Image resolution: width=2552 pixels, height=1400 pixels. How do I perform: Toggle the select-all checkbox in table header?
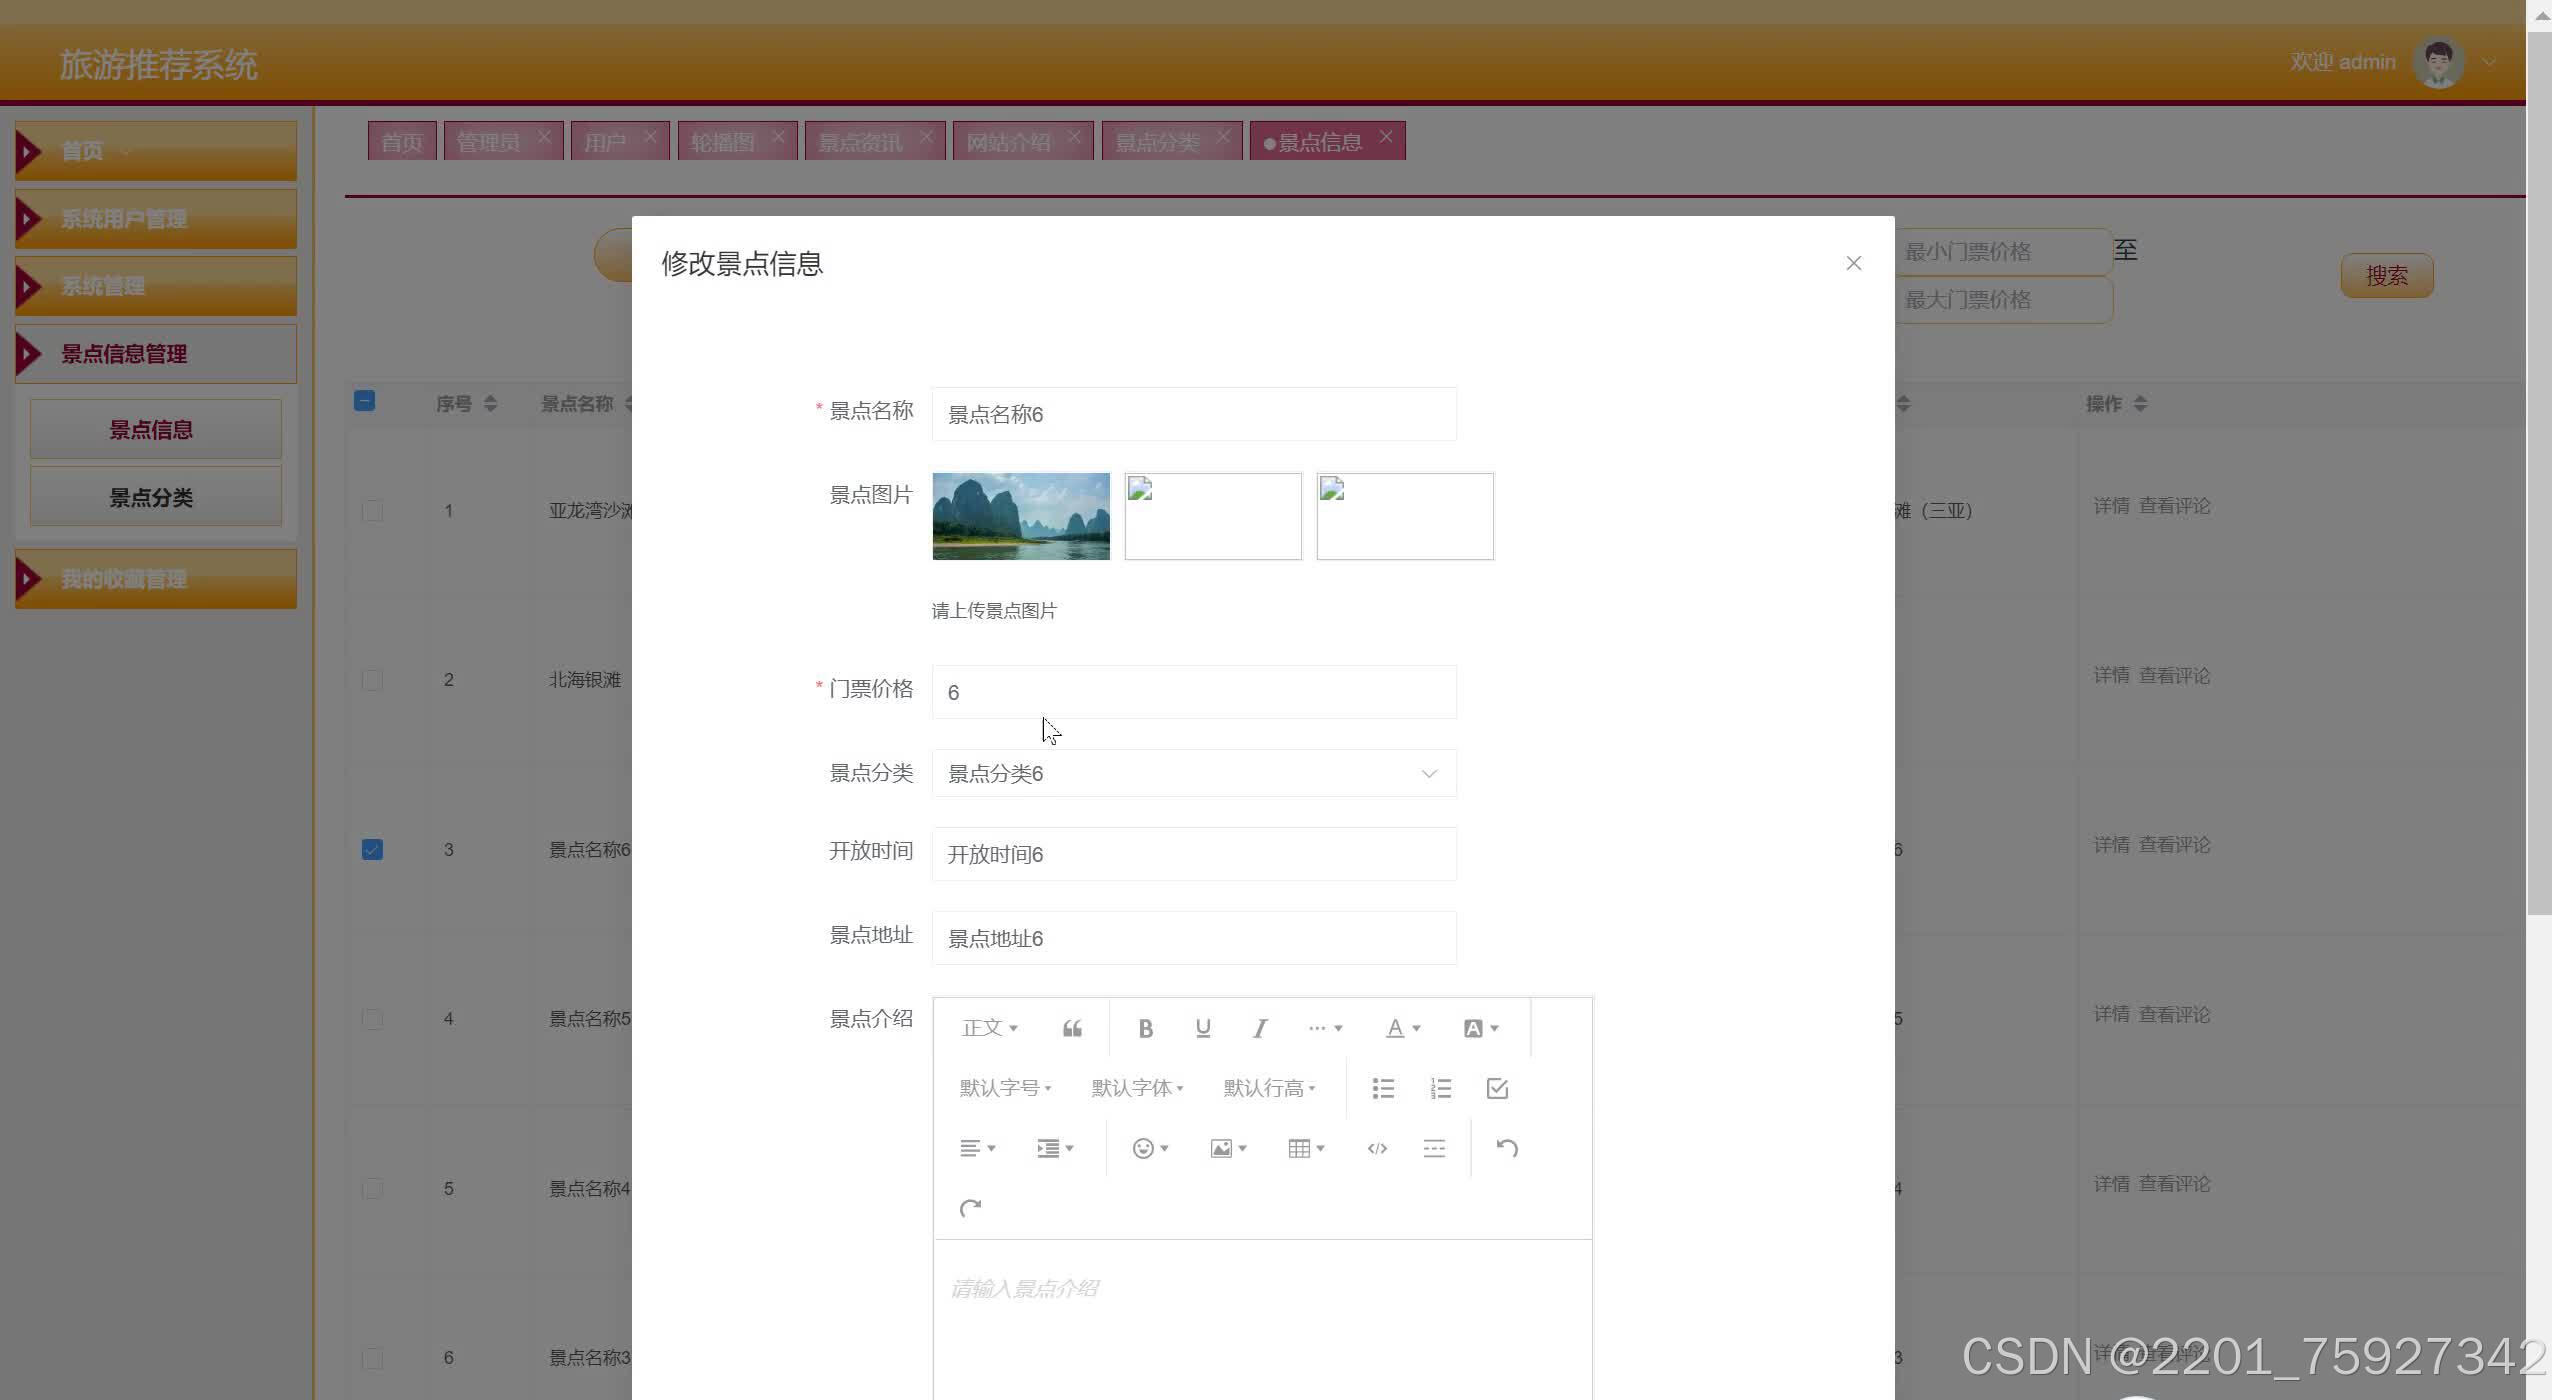point(365,401)
